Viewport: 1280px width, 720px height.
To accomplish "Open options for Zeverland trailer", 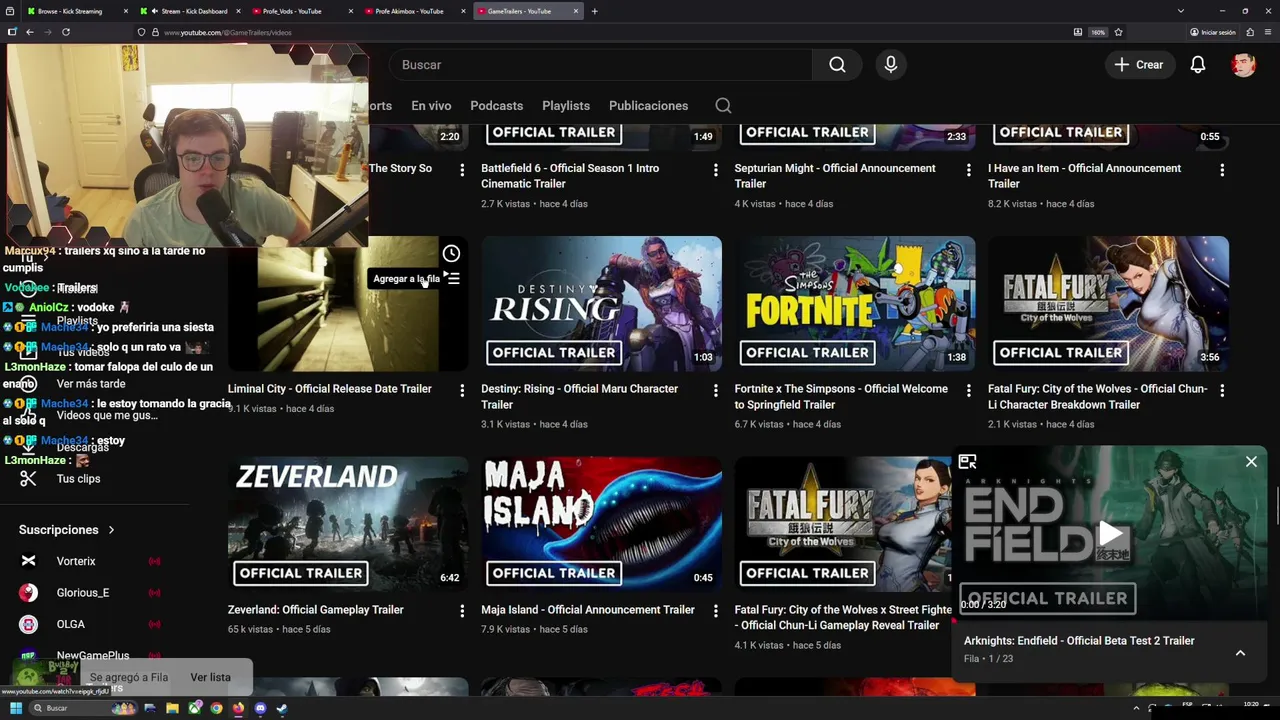I will coord(462,610).
